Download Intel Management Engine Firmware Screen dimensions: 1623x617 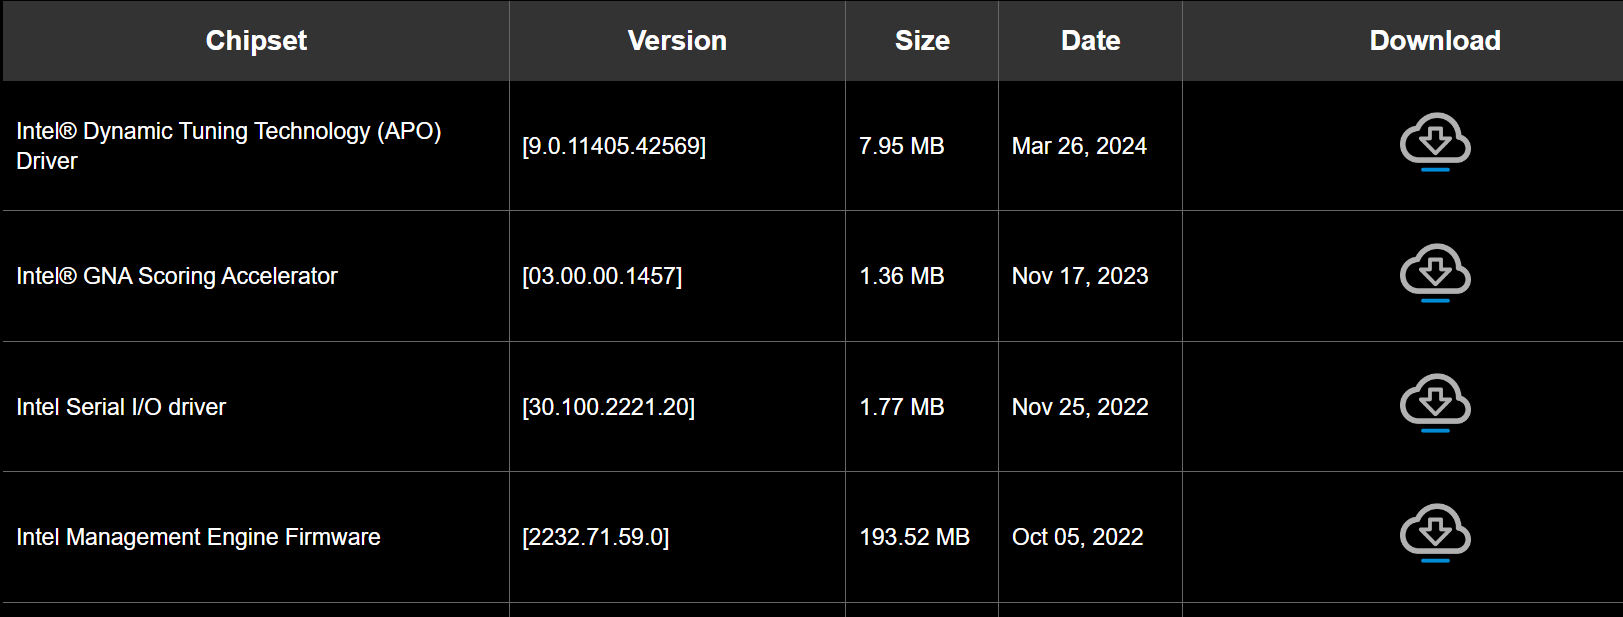click(1435, 533)
